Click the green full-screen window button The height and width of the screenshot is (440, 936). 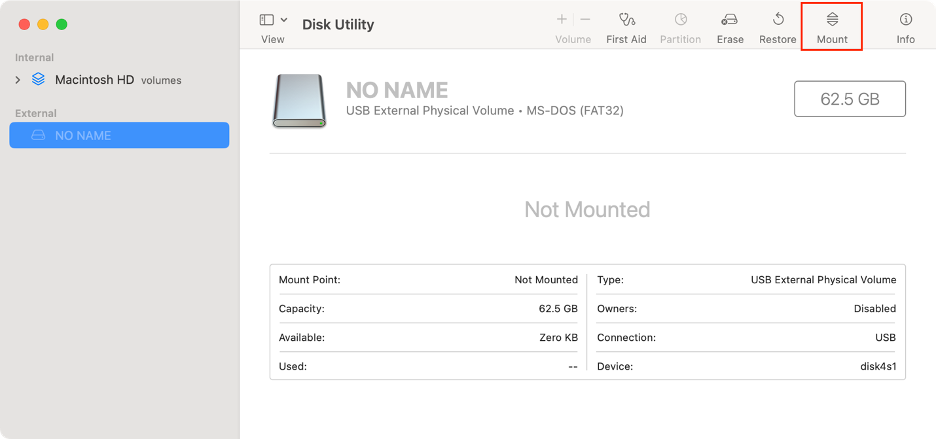(61, 24)
